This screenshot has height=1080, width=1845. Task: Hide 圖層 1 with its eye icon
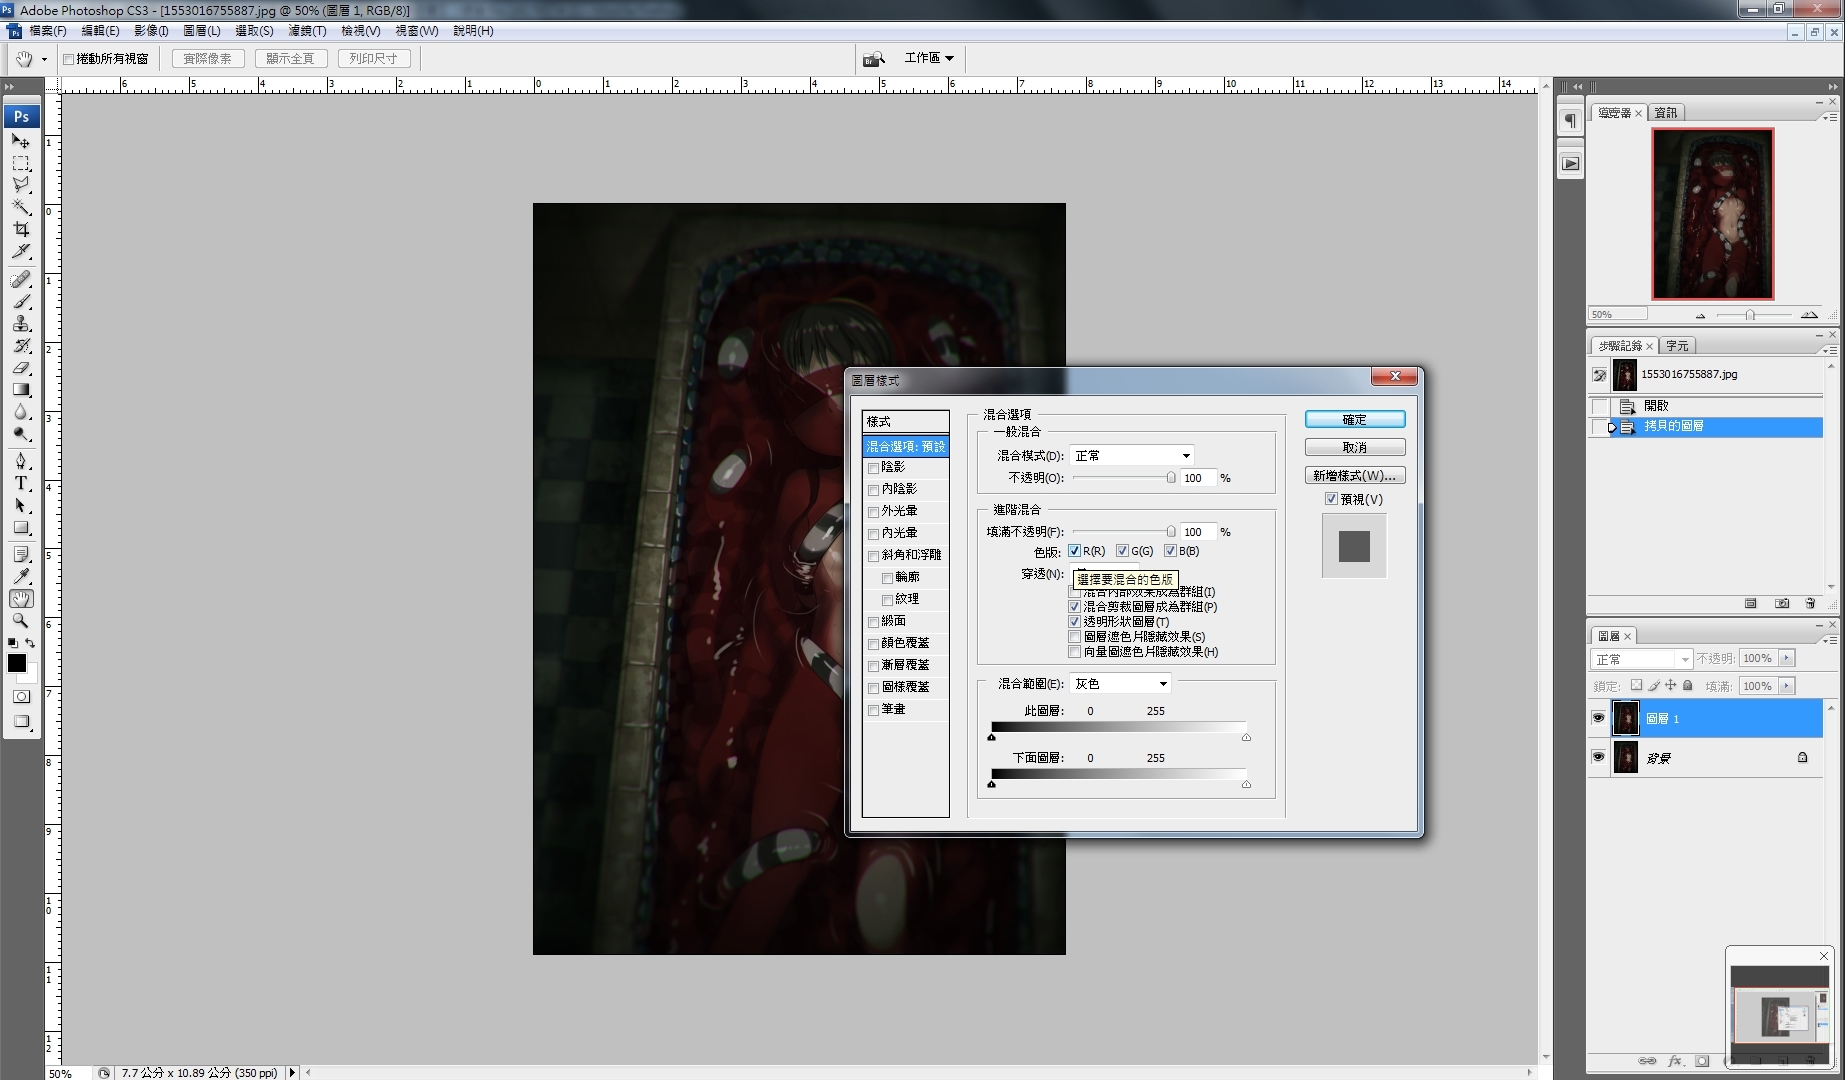[1598, 718]
